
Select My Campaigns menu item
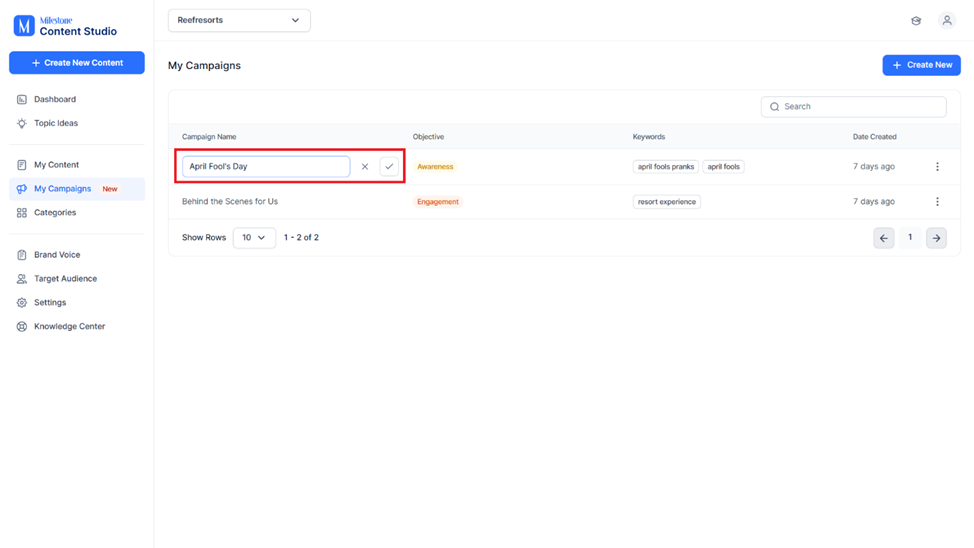[x=77, y=189]
